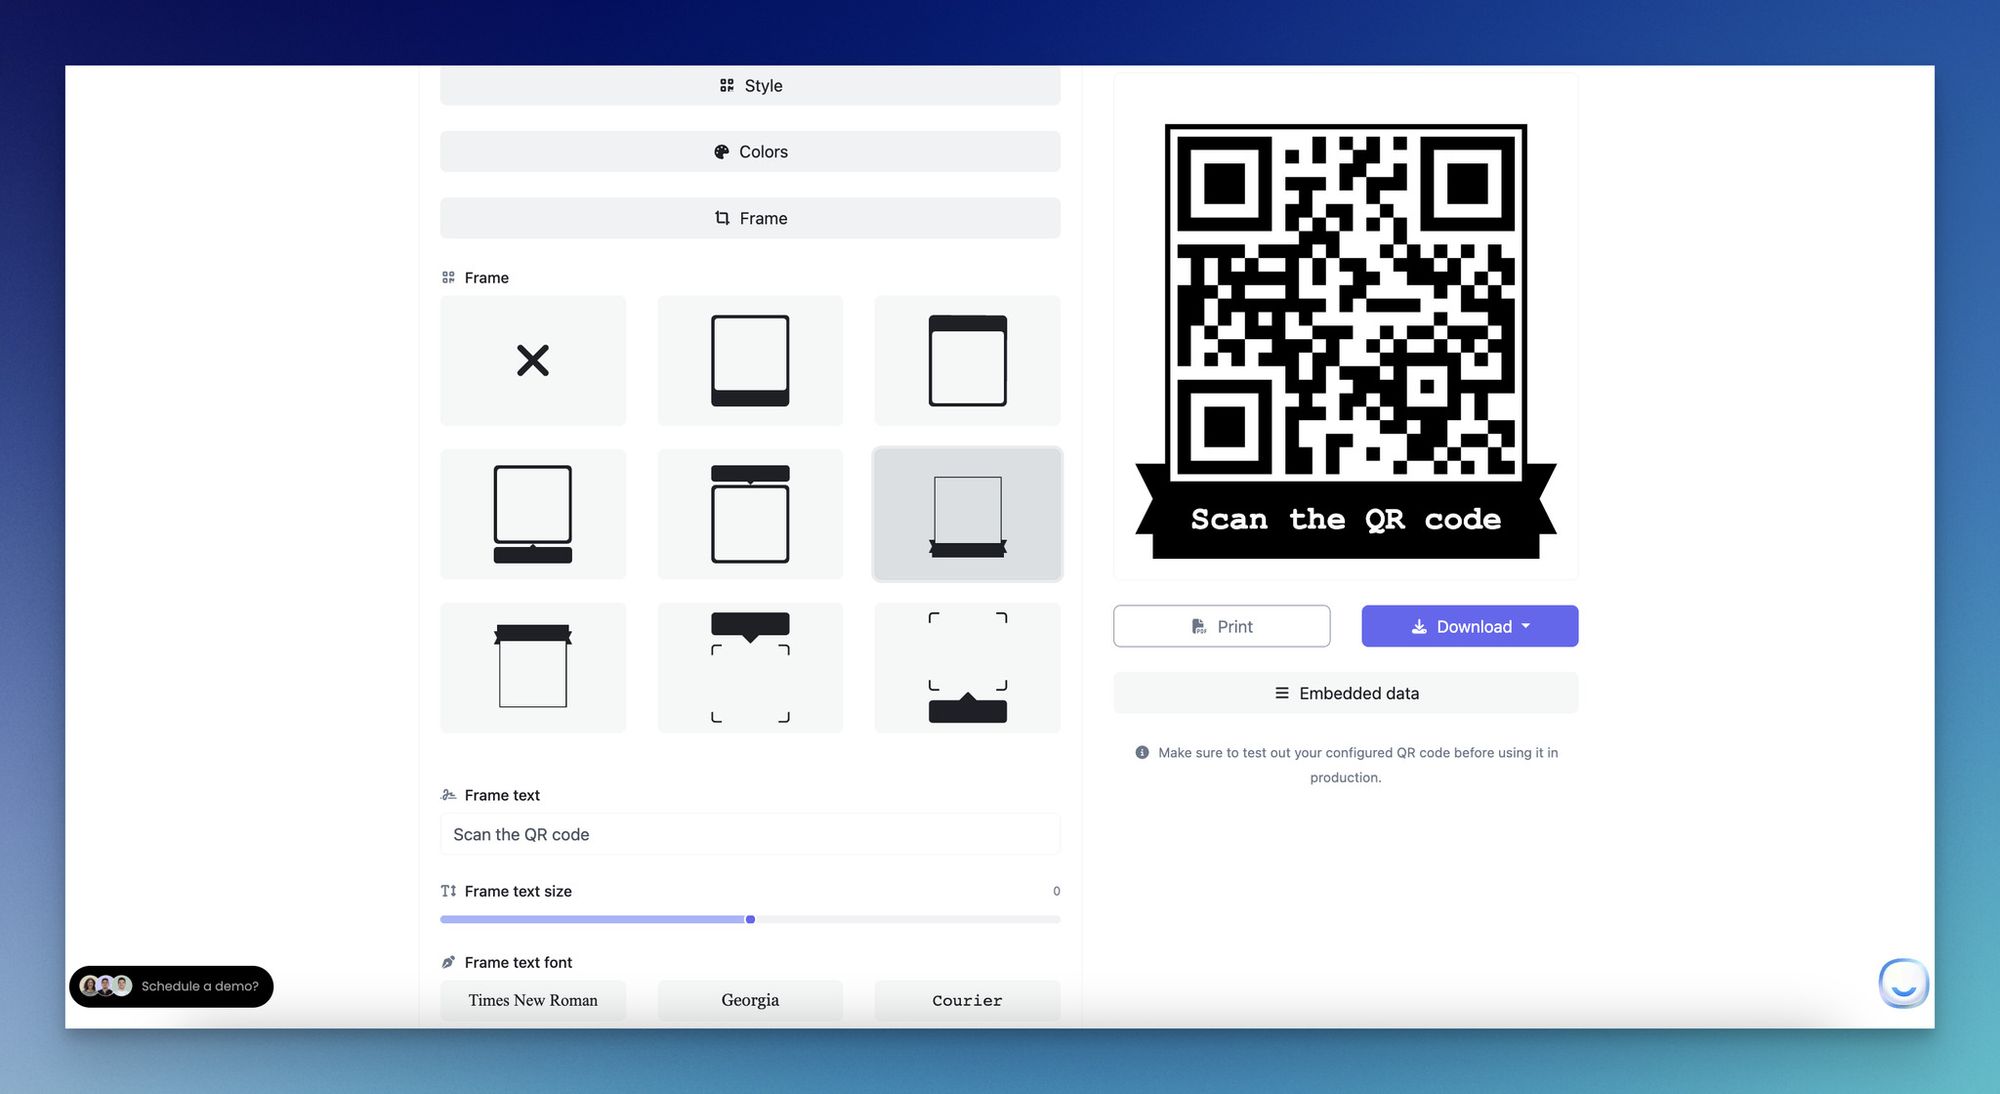2000x1094 pixels.
Task: Open the chat support bubble
Action: click(x=1903, y=983)
